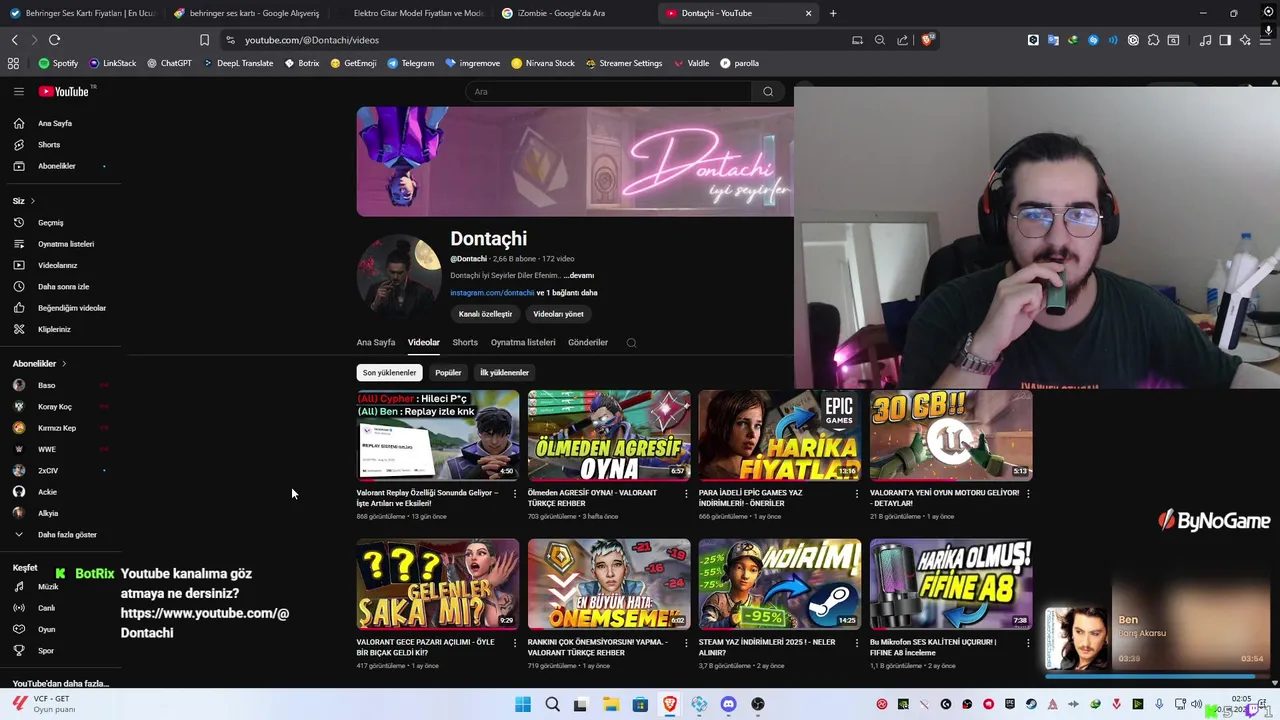Open the Epic Games Harika Fiyatlar thumbnail
This screenshot has width=1280, height=720.
780,435
